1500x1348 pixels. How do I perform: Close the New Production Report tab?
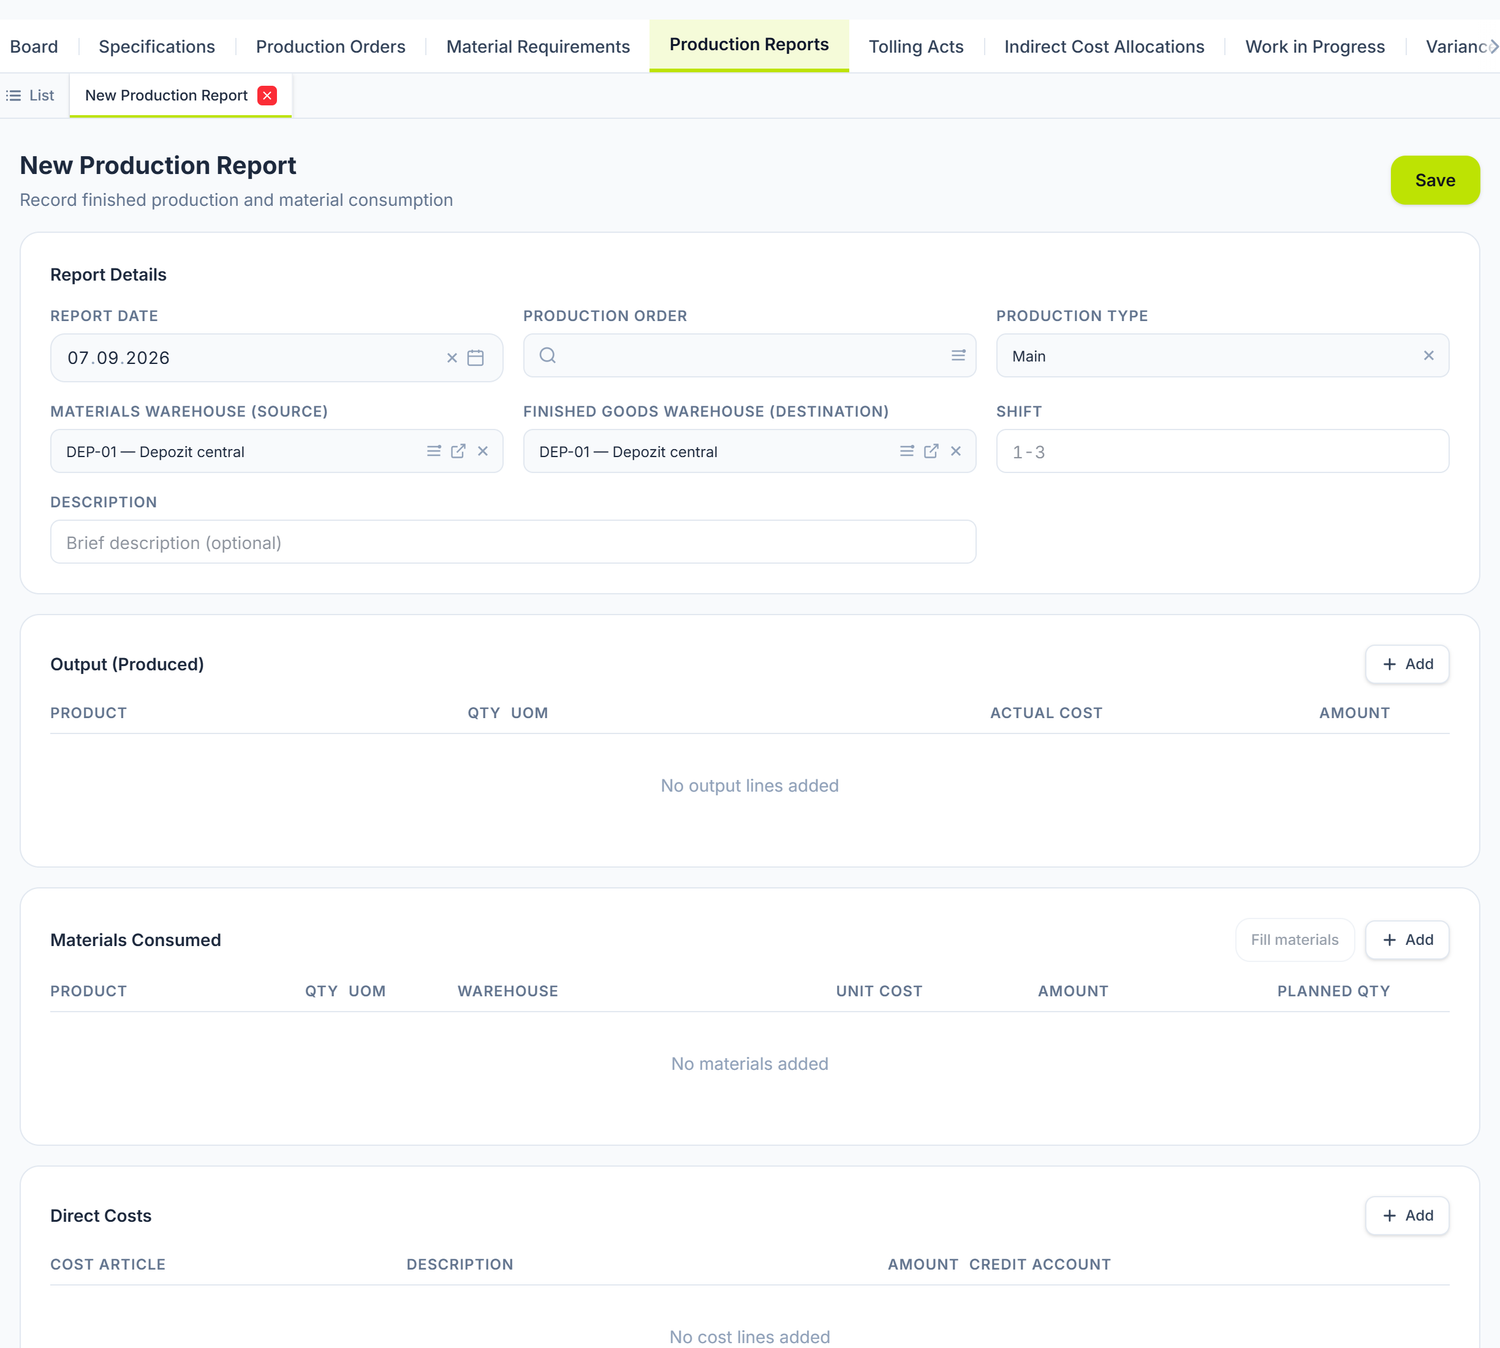point(267,95)
